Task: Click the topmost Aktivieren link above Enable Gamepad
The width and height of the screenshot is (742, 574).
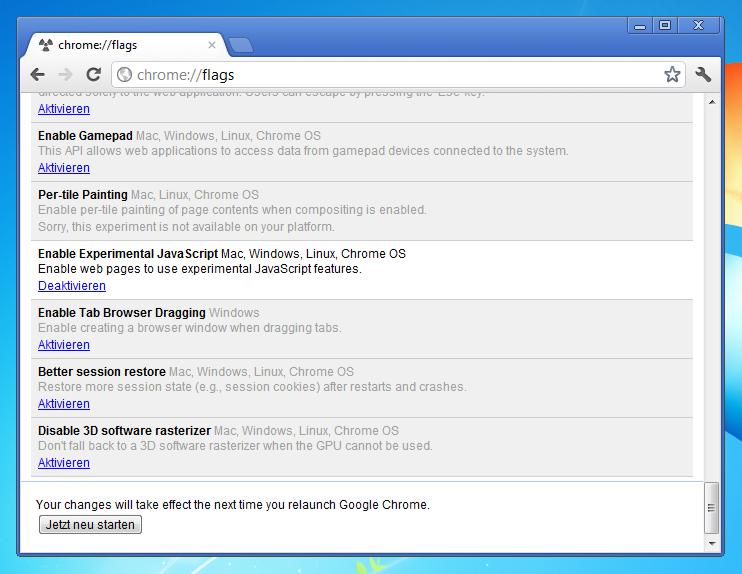Action: point(64,109)
